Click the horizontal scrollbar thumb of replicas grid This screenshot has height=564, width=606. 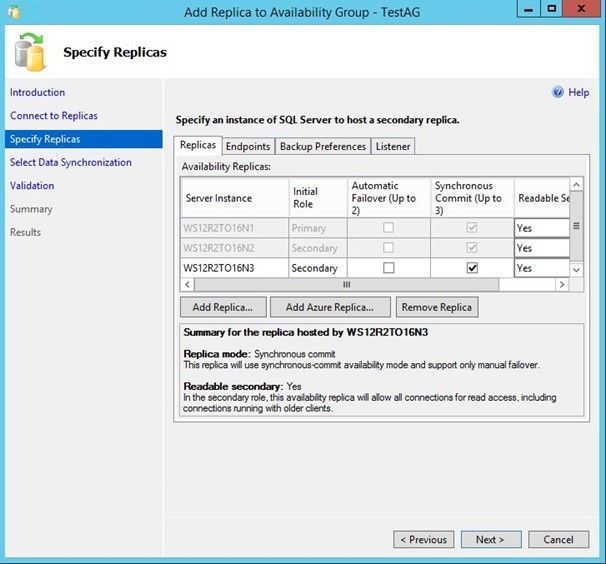point(347,285)
